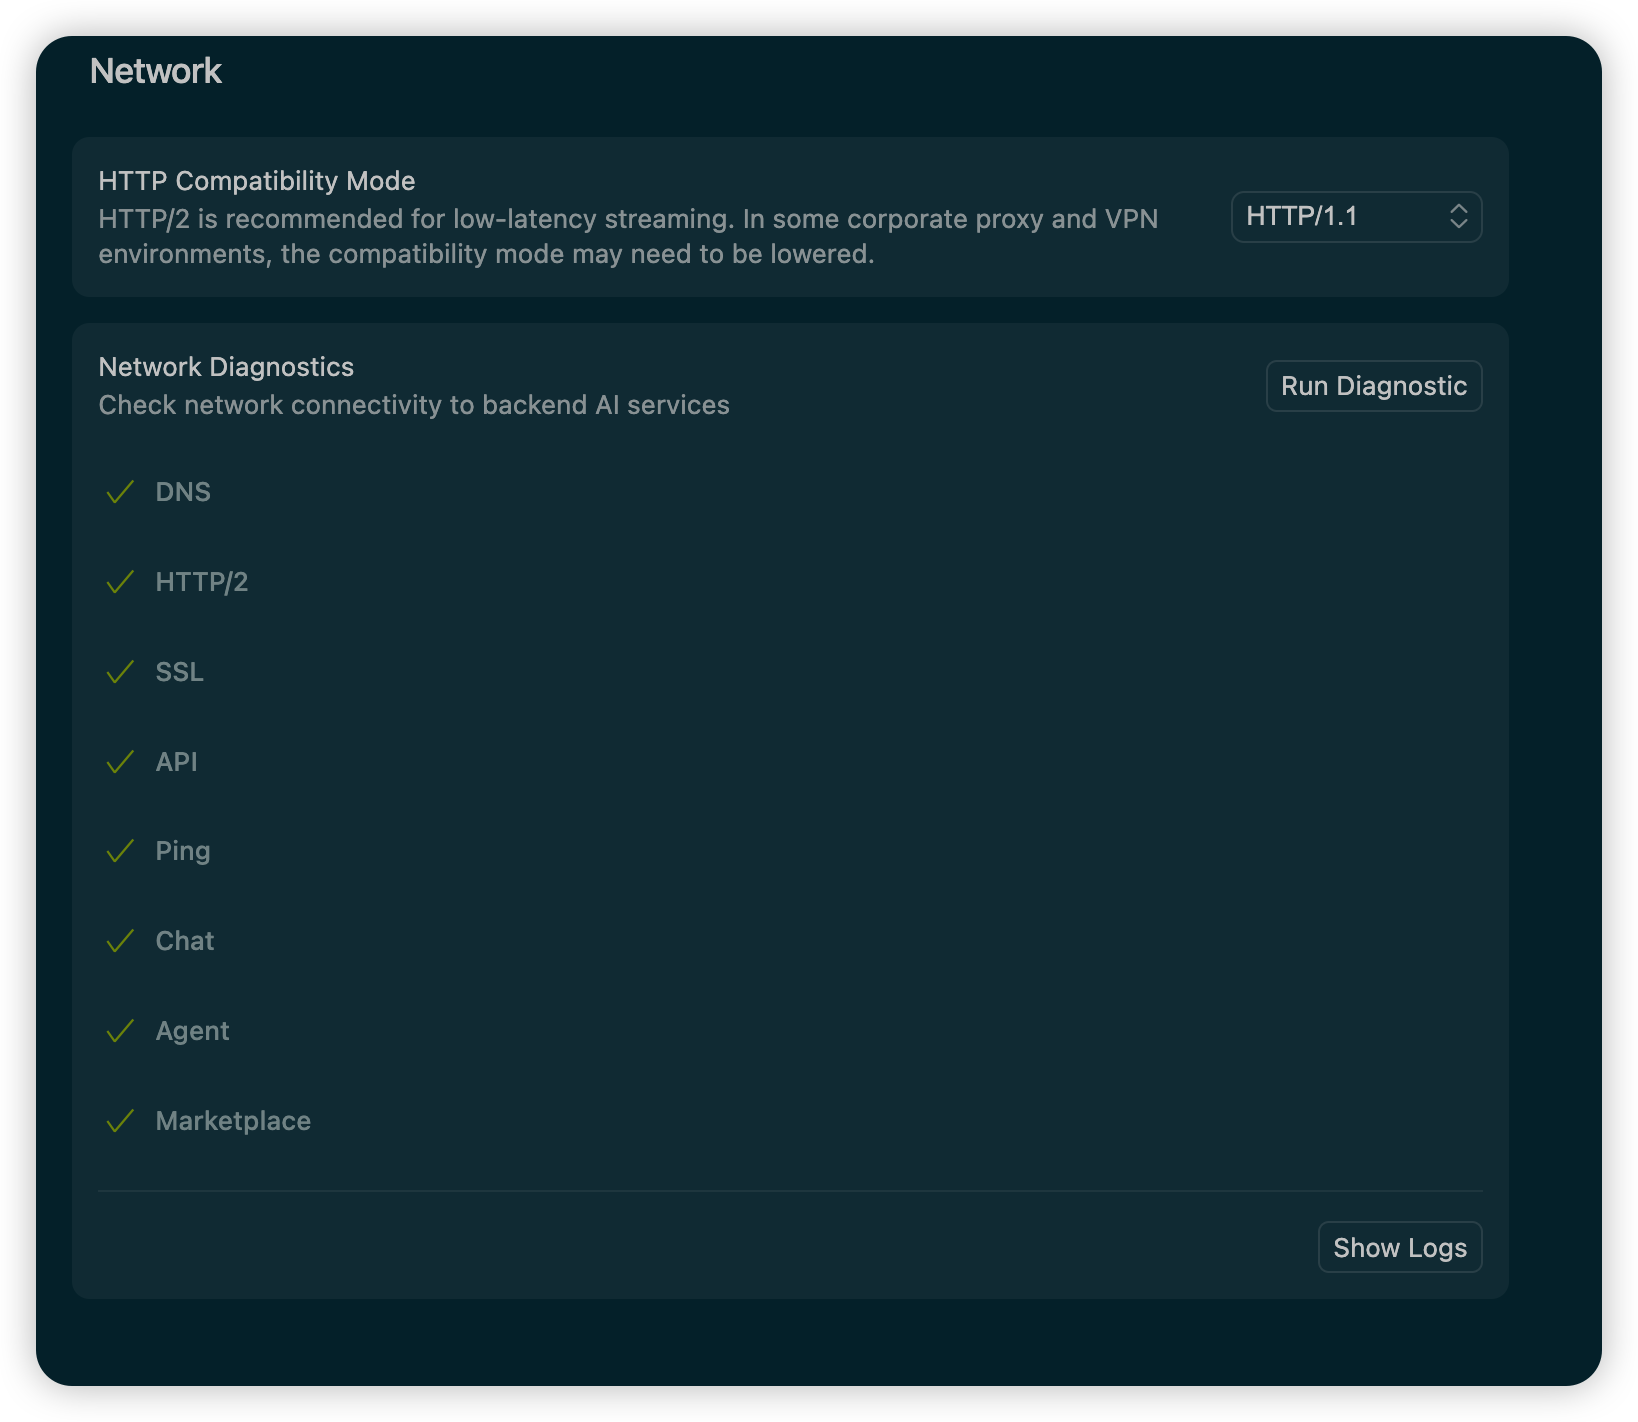Click the Marketplace check mark icon
Image resolution: width=1638 pixels, height=1422 pixels.
120,1121
